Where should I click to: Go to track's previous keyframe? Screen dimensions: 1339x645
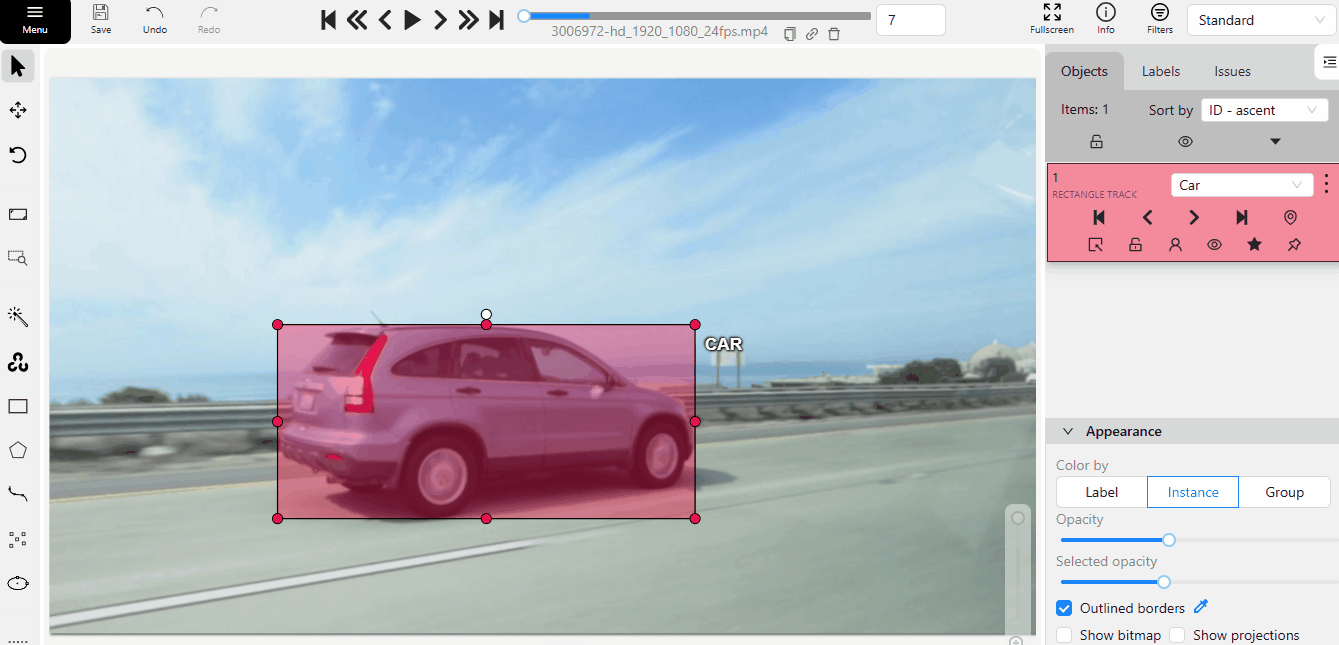click(x=1148, y=217)
